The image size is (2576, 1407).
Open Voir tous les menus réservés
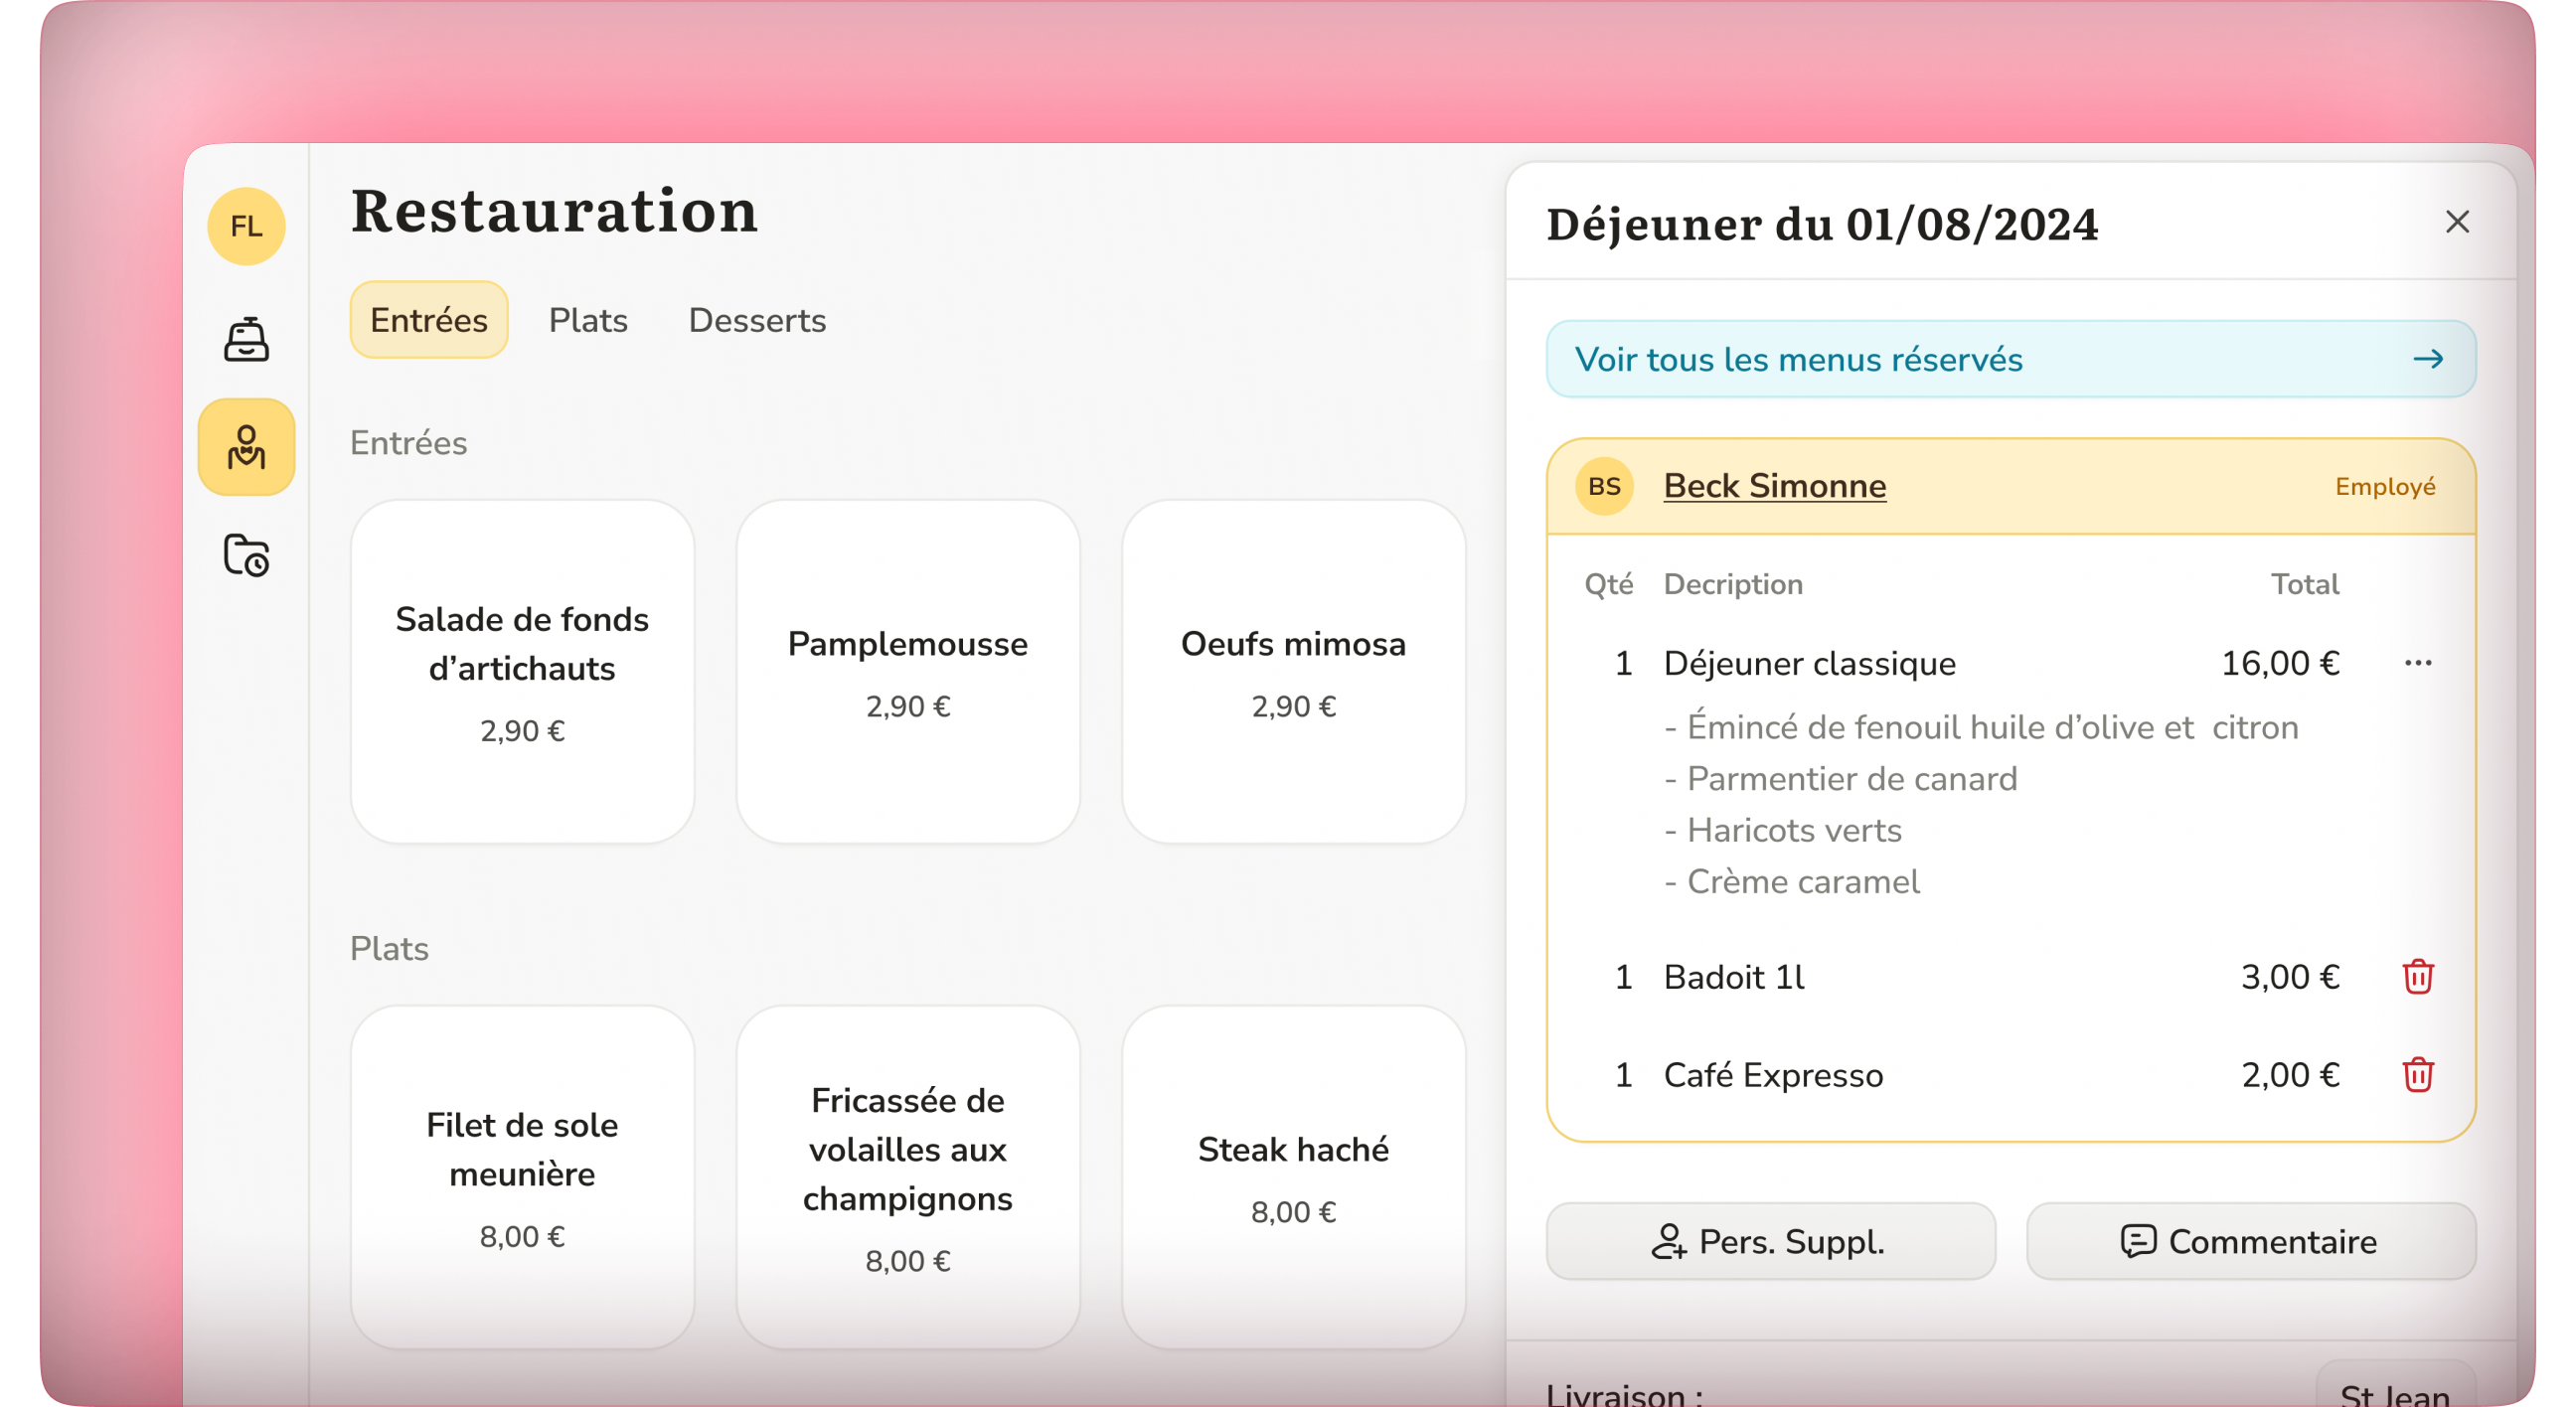(2010, 359)
